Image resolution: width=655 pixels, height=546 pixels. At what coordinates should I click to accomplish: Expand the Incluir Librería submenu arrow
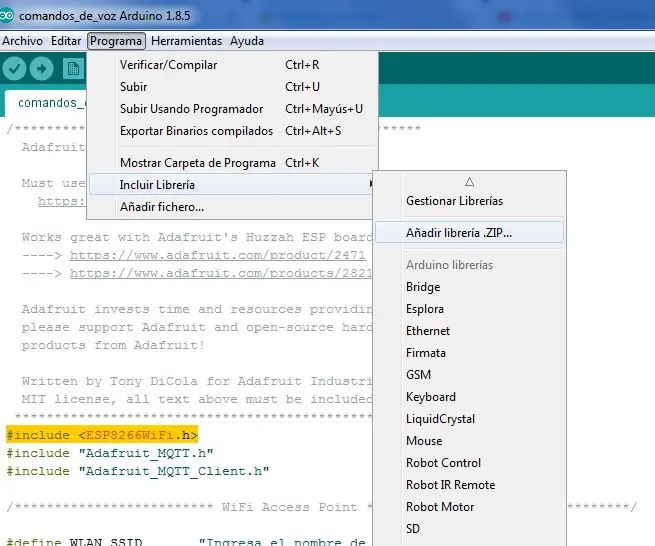[371, 184]
